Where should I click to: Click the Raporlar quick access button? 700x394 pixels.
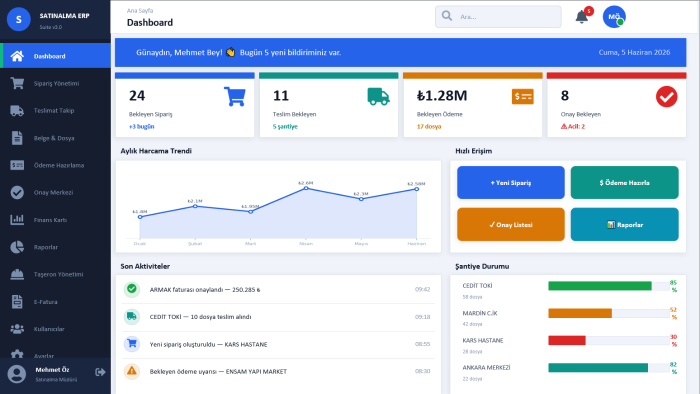tap(625, 224)
